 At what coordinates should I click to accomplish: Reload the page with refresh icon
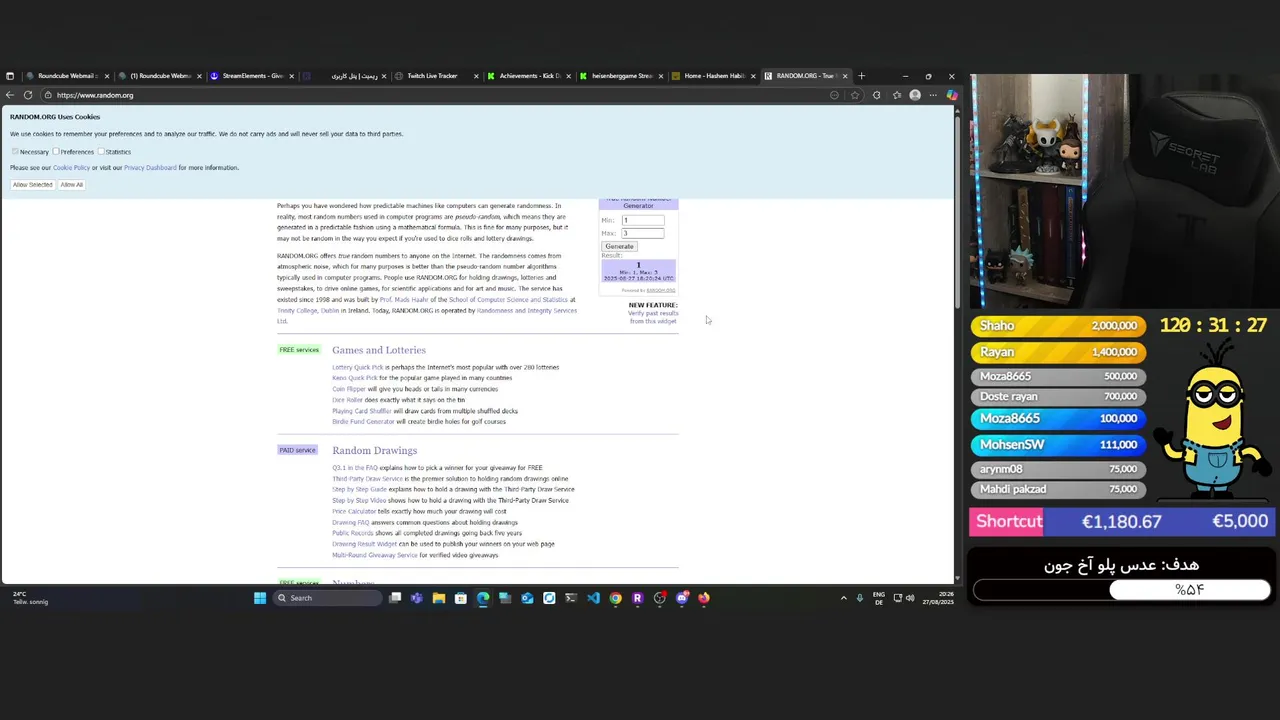28,95
